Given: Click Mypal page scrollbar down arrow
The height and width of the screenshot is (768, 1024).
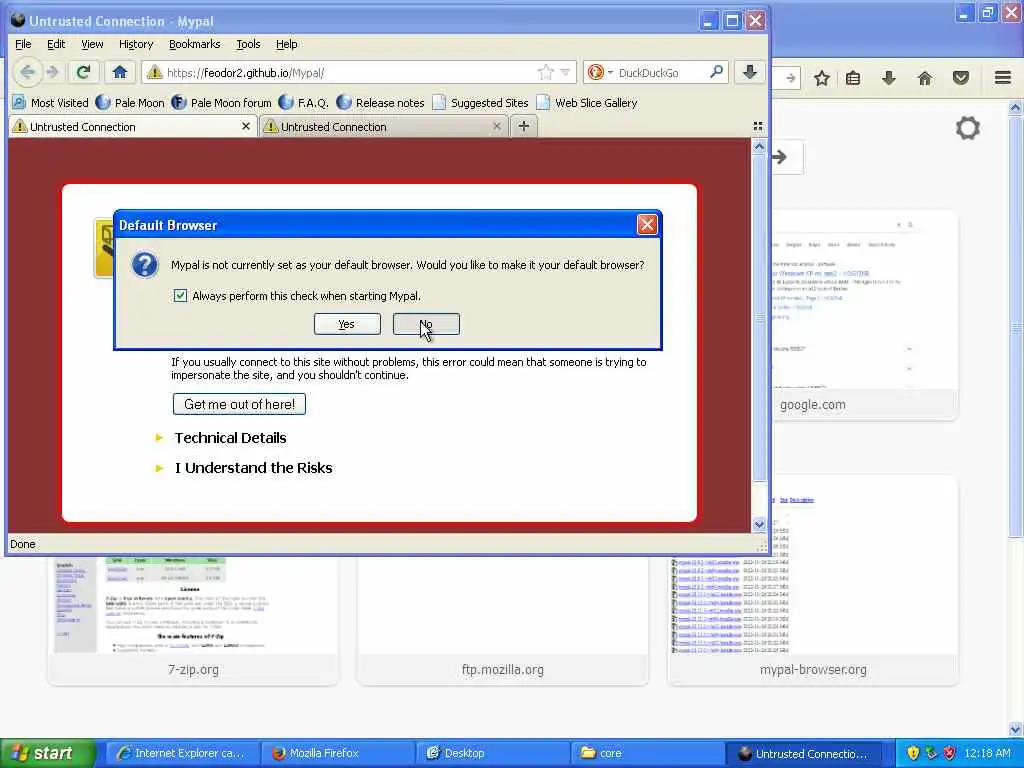Looking at the screenshot, I should point(759,524).
